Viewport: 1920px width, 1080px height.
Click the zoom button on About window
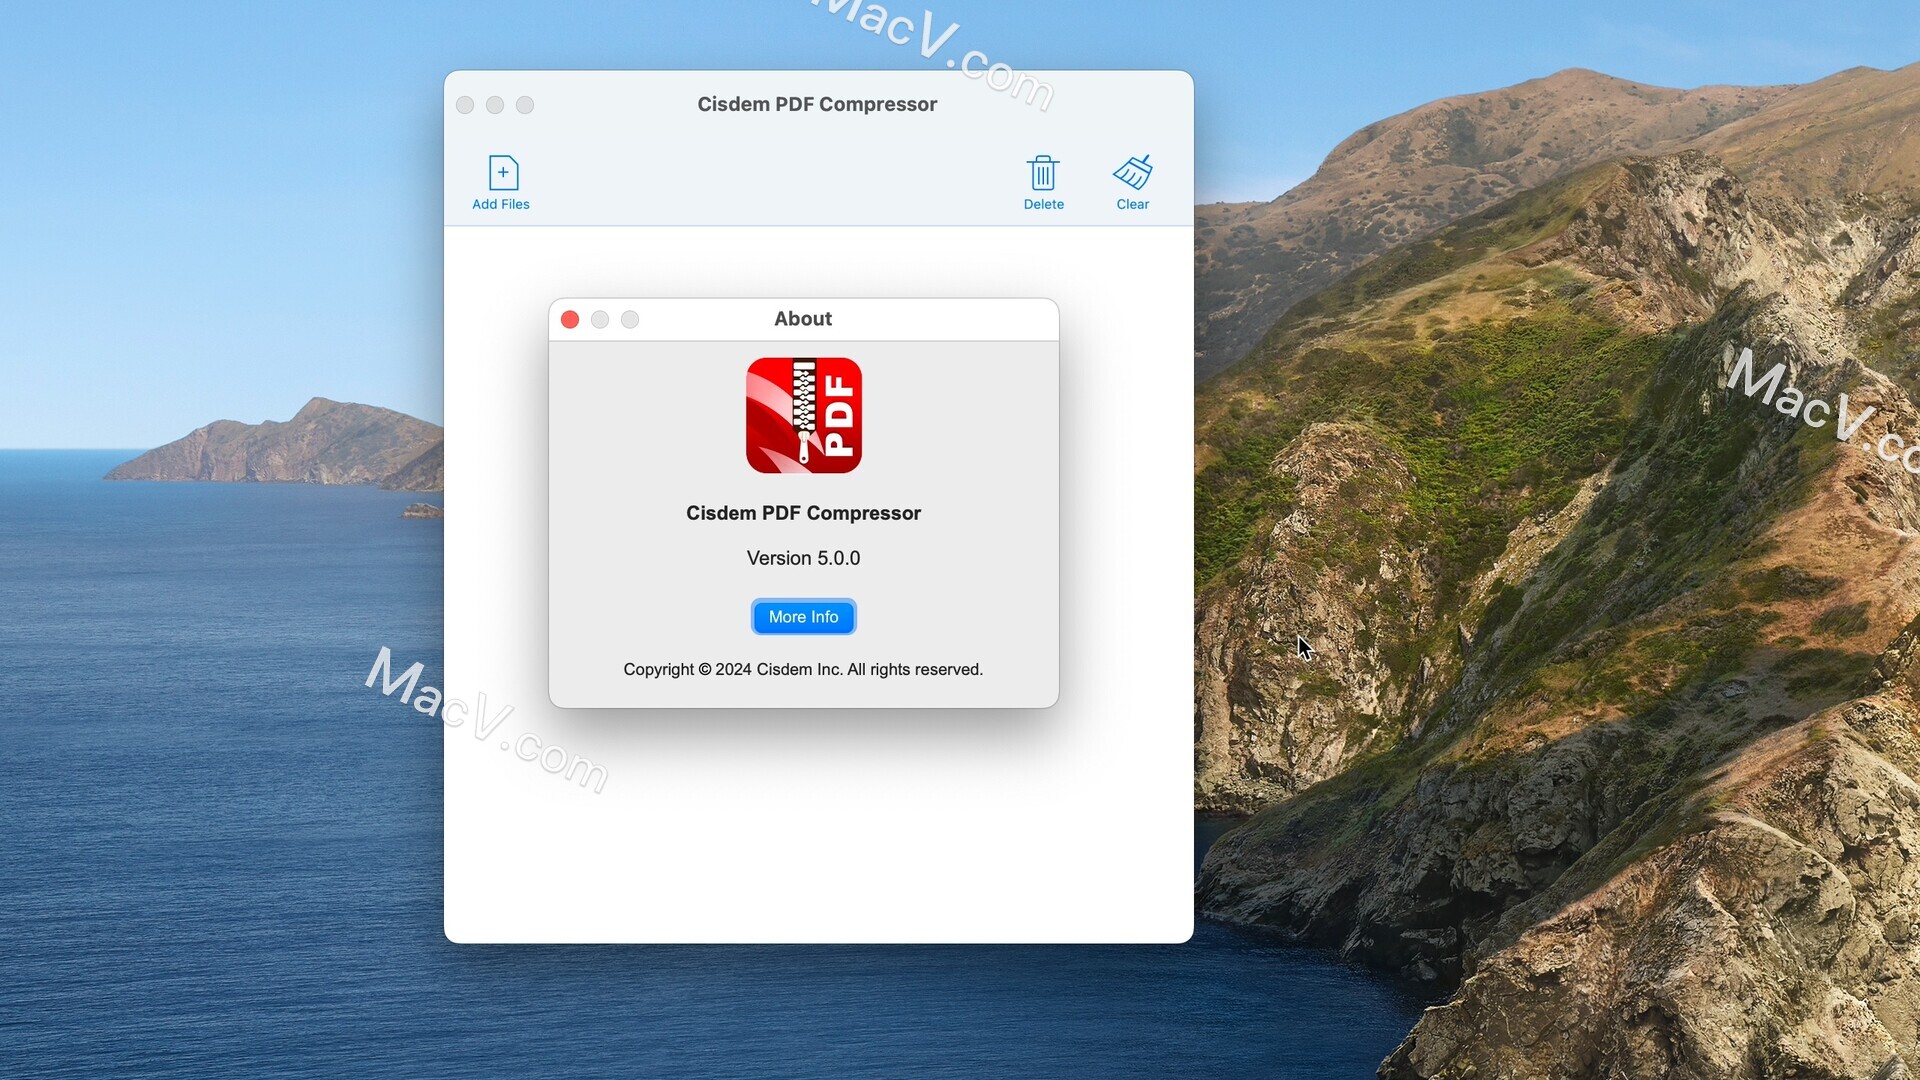coord(630,319)
